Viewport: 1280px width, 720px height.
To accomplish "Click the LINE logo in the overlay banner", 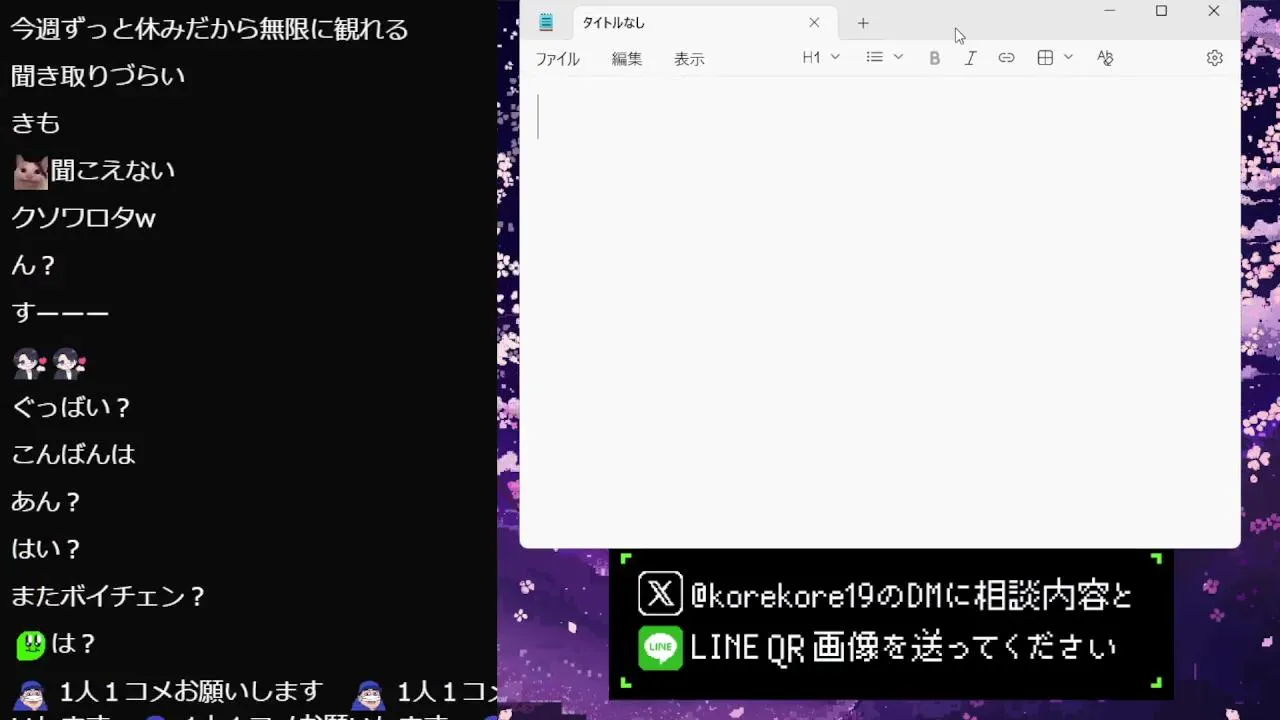I will (660, 648).
